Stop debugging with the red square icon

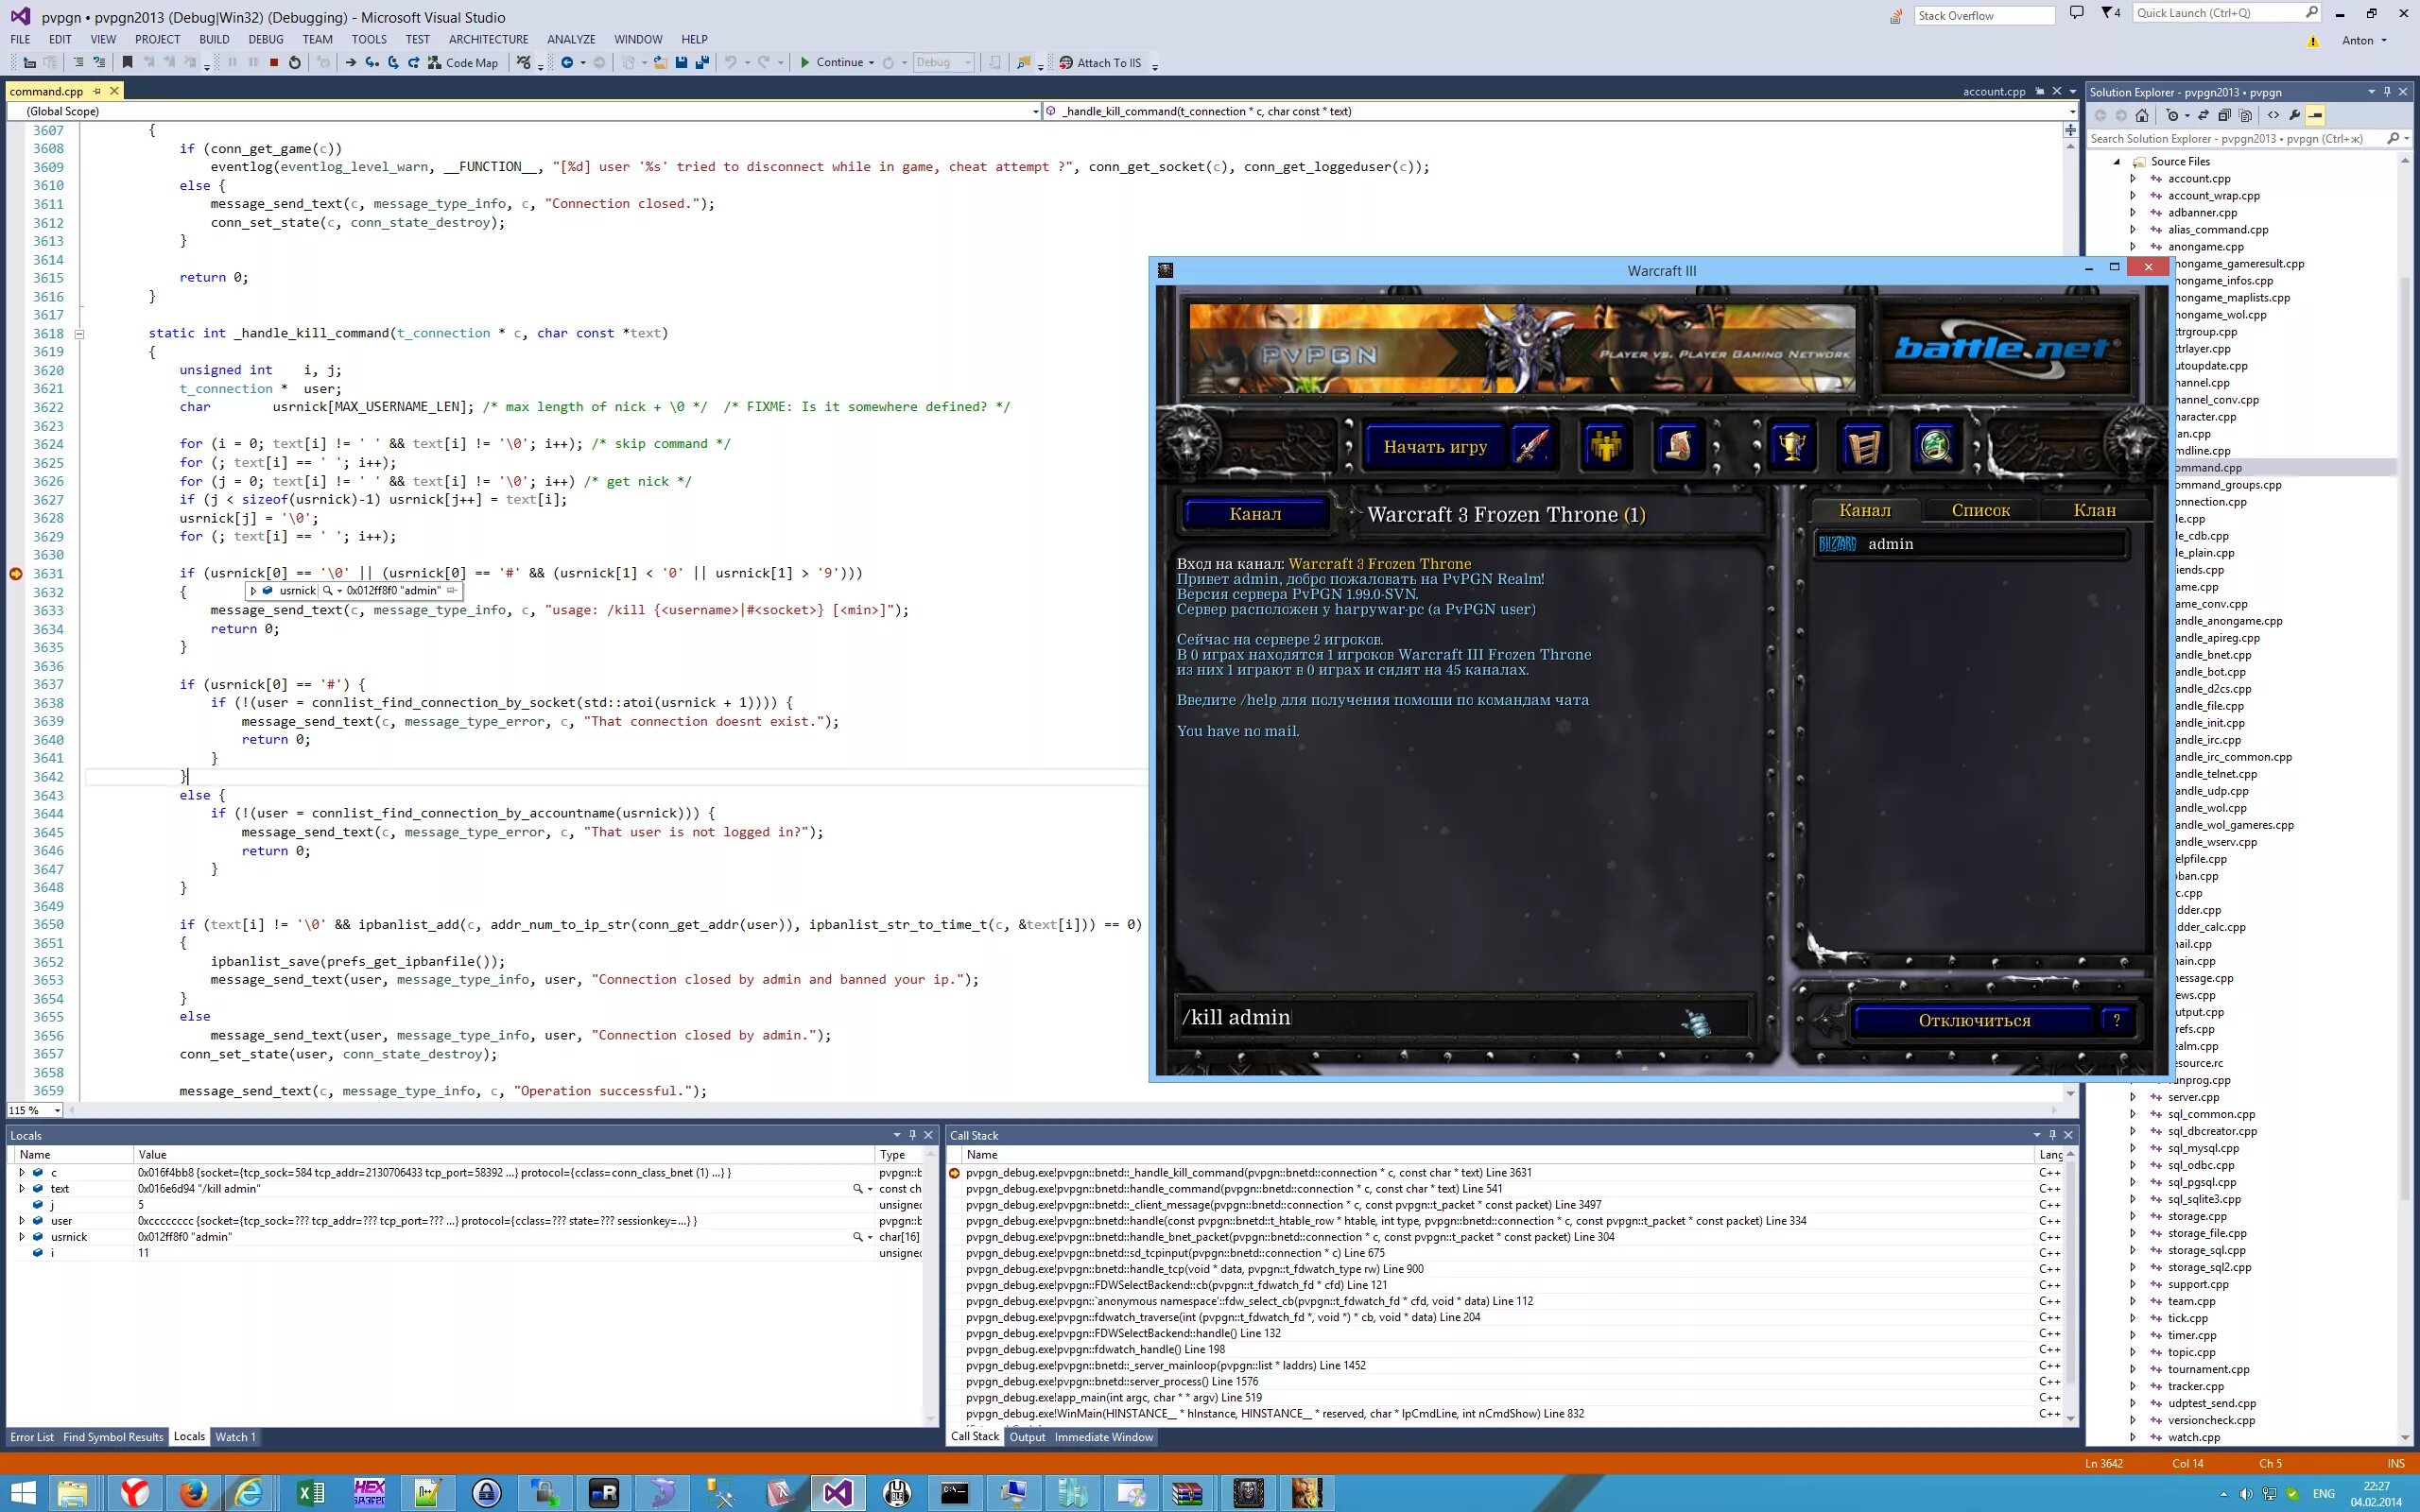(274, 62)
